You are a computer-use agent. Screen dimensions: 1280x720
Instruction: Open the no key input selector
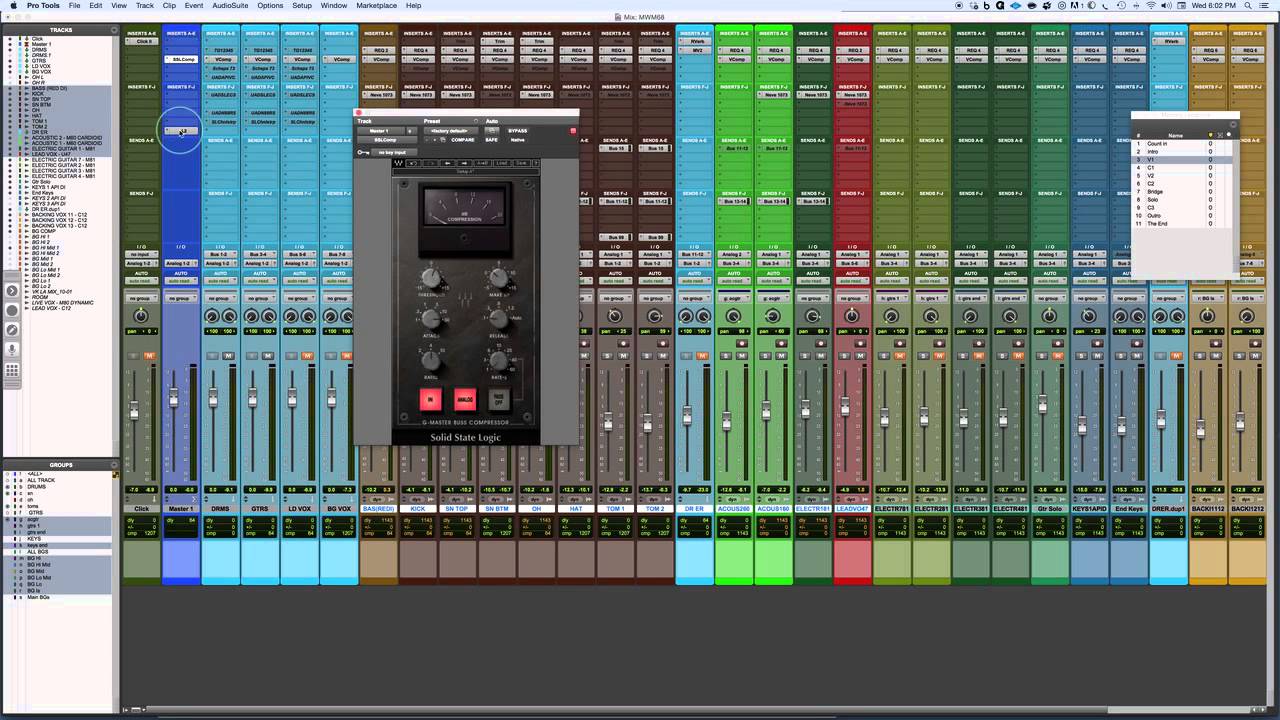pos(394,153)
